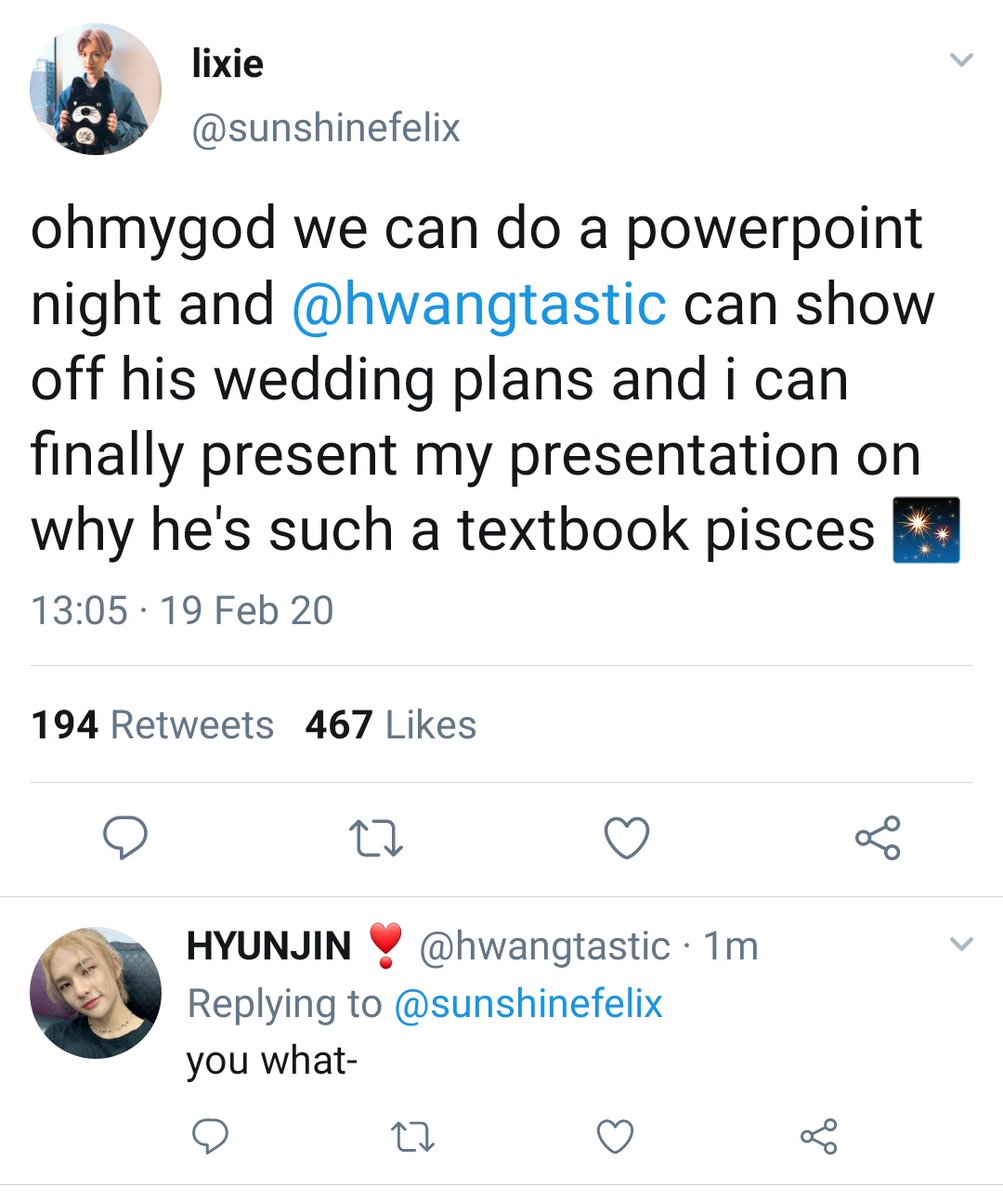This screenshot has height=1200, width=1003.
Task: Open the @sunshinefelix link in 'Replying to'
Action: 529,1003
